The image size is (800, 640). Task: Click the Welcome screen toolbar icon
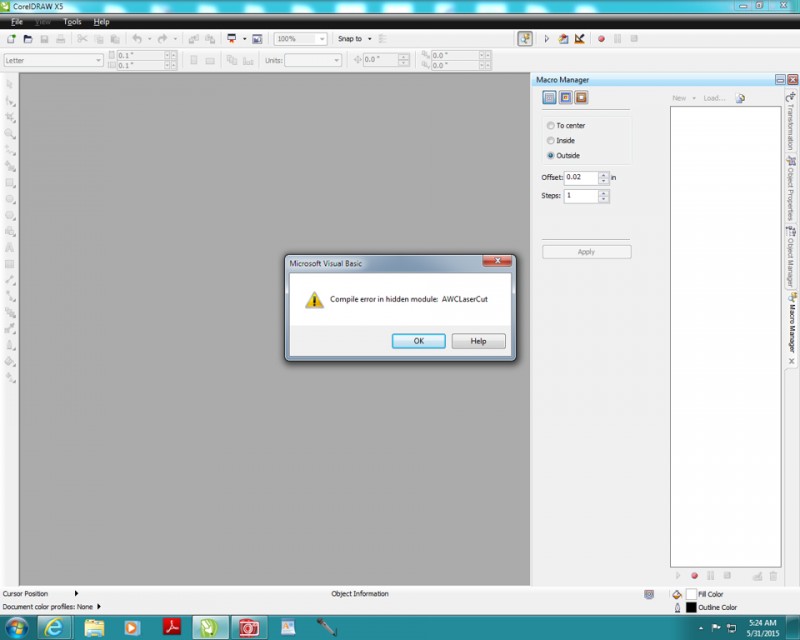pos(257,39)
